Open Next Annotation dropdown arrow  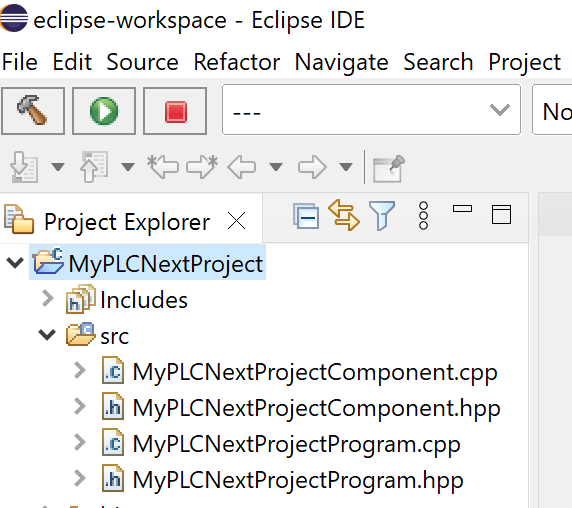point(58,167)
